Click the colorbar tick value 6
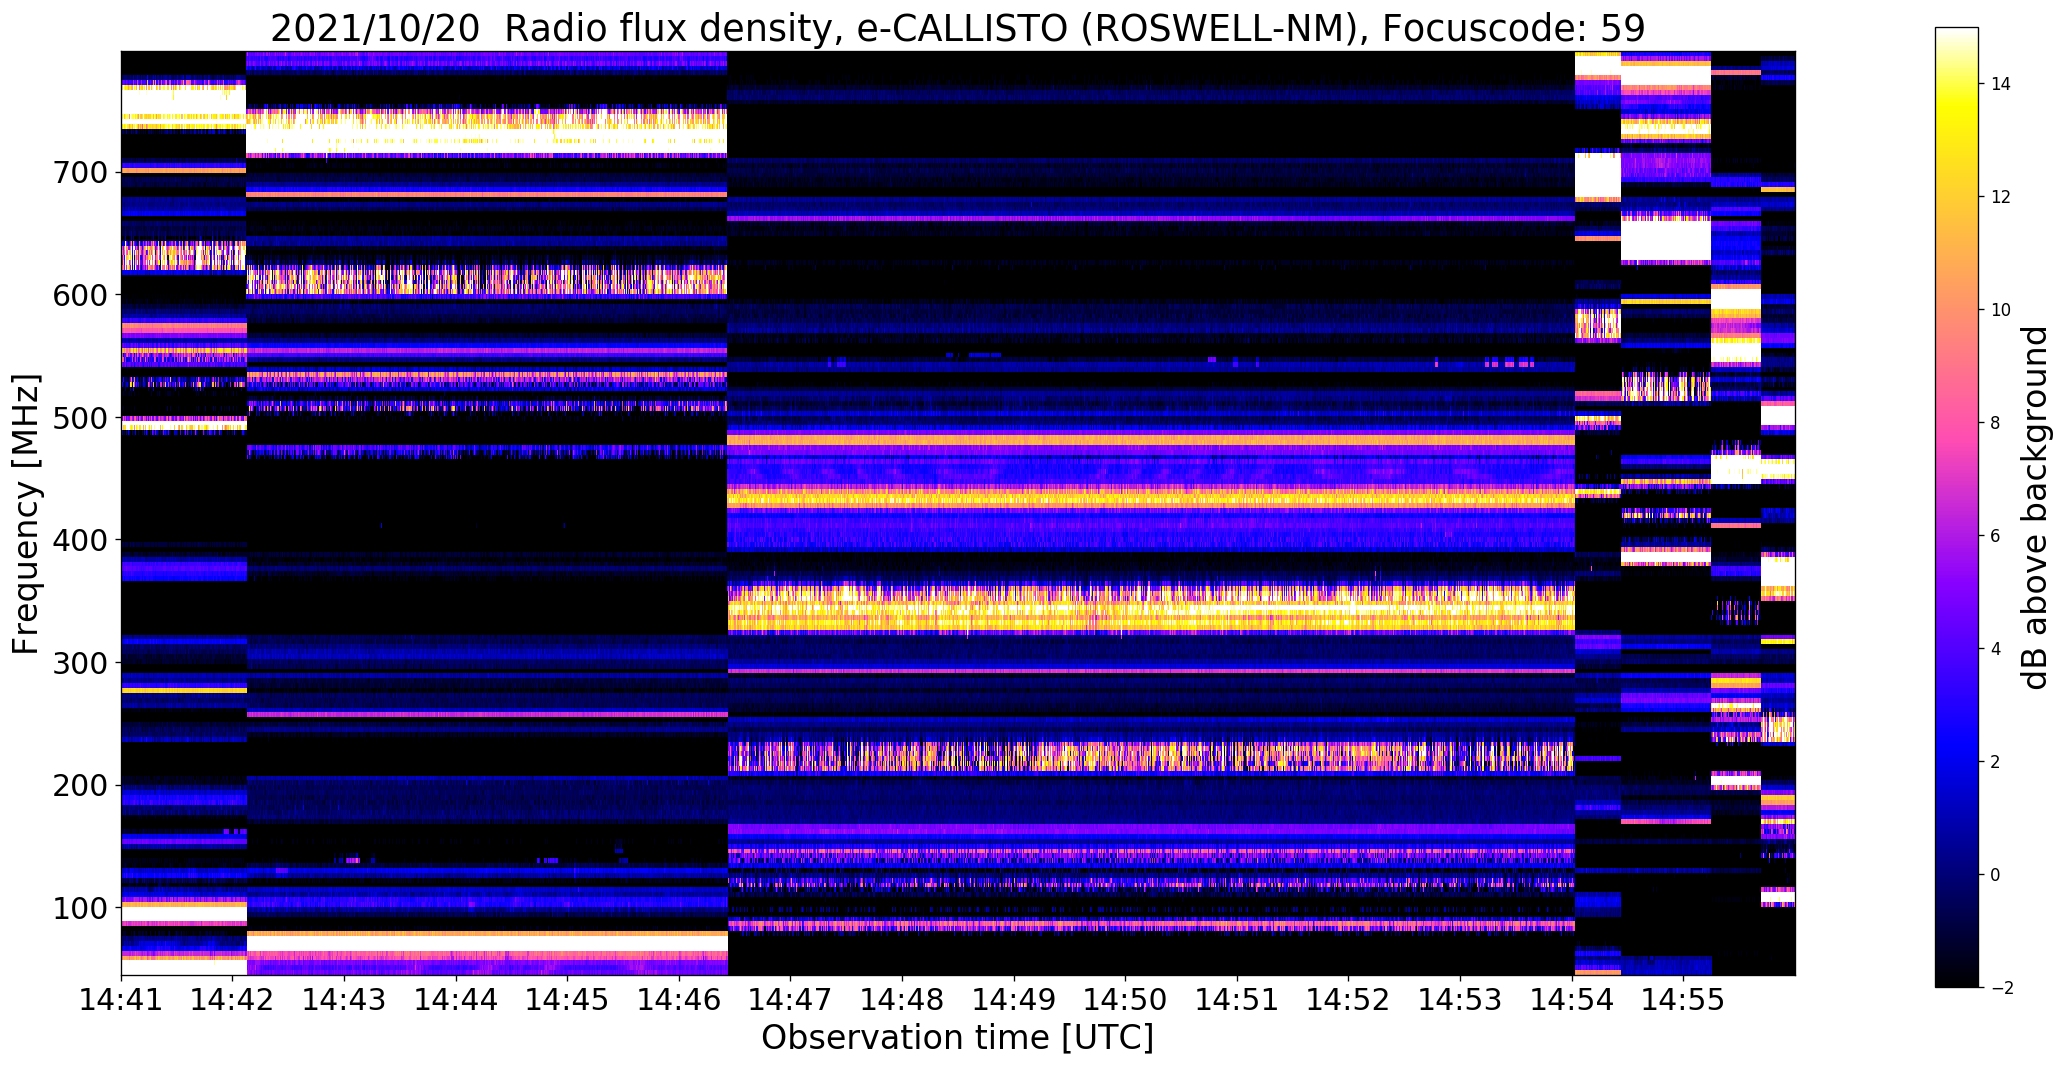The image size is (2066, 1067). pyautogui.click(x=1996, y=536)
